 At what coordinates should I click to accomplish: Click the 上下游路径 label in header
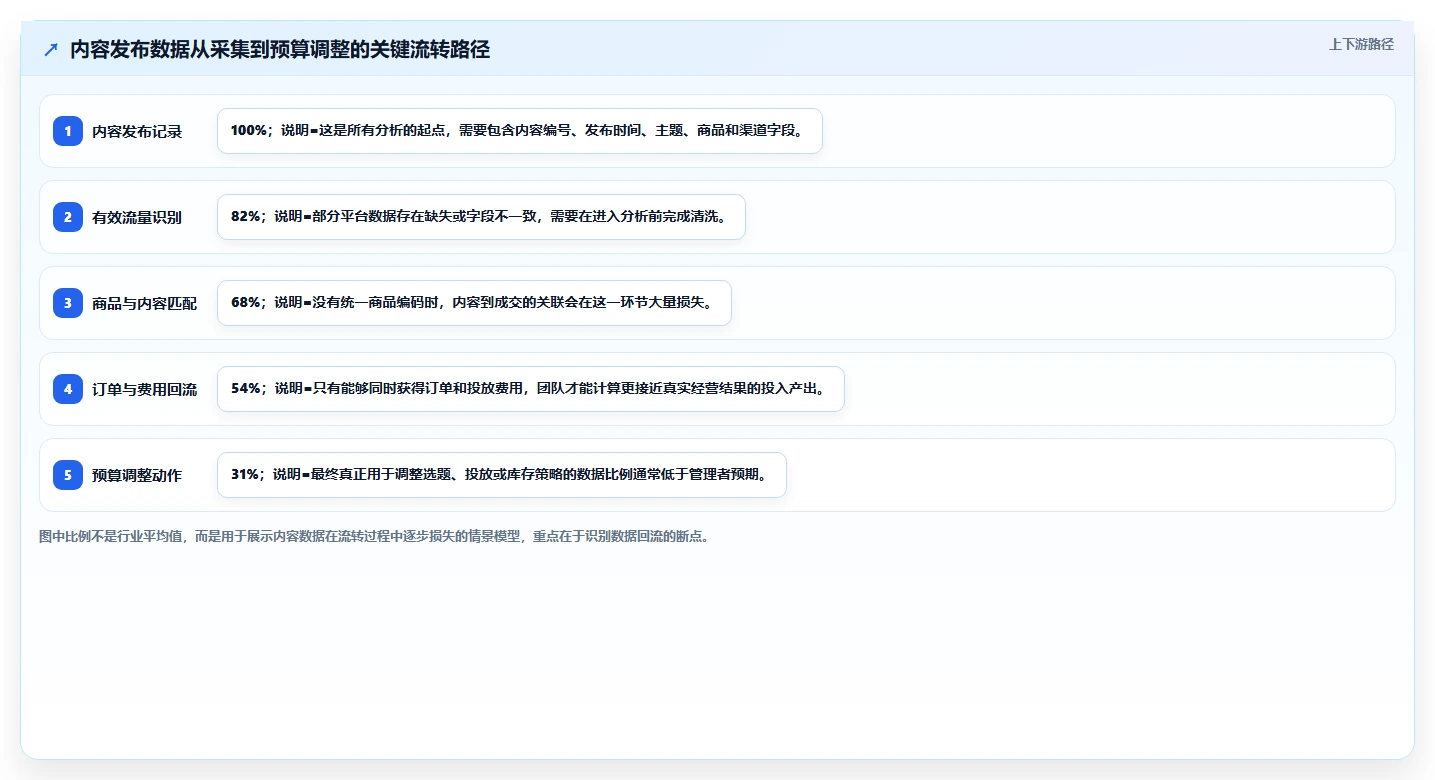pyautogui.click(x=1361, y=44)
